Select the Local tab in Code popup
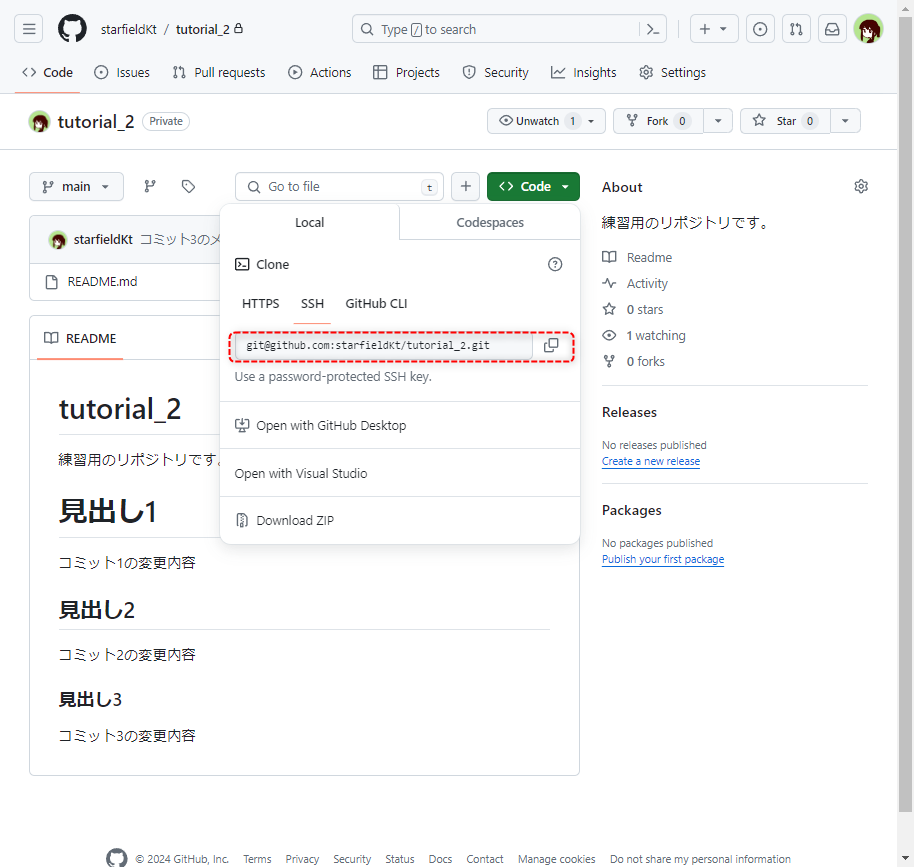This screenshot has height=867, width=914. point(310,223)
